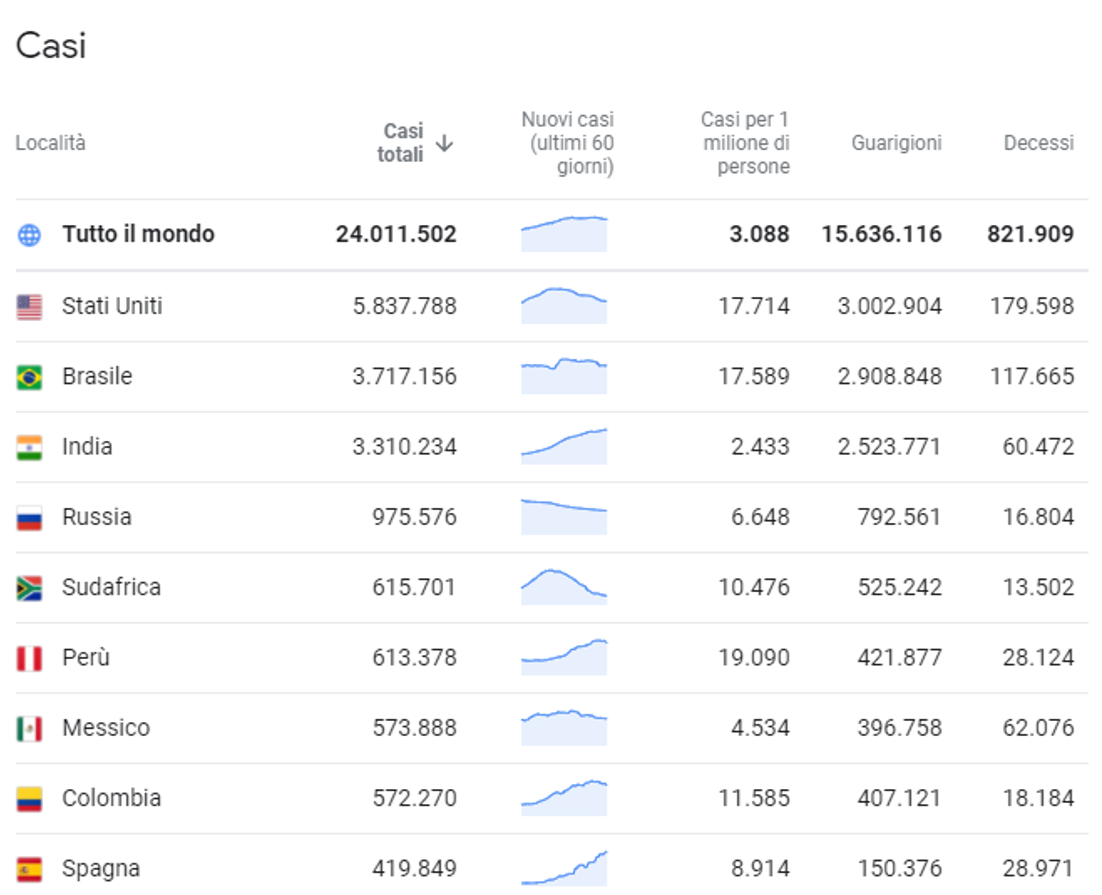Click the India new-cases trend chart

(564, 446)
